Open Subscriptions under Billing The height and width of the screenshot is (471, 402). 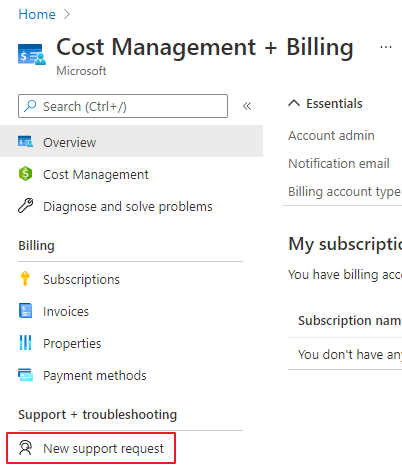click(x=81, y=279)
